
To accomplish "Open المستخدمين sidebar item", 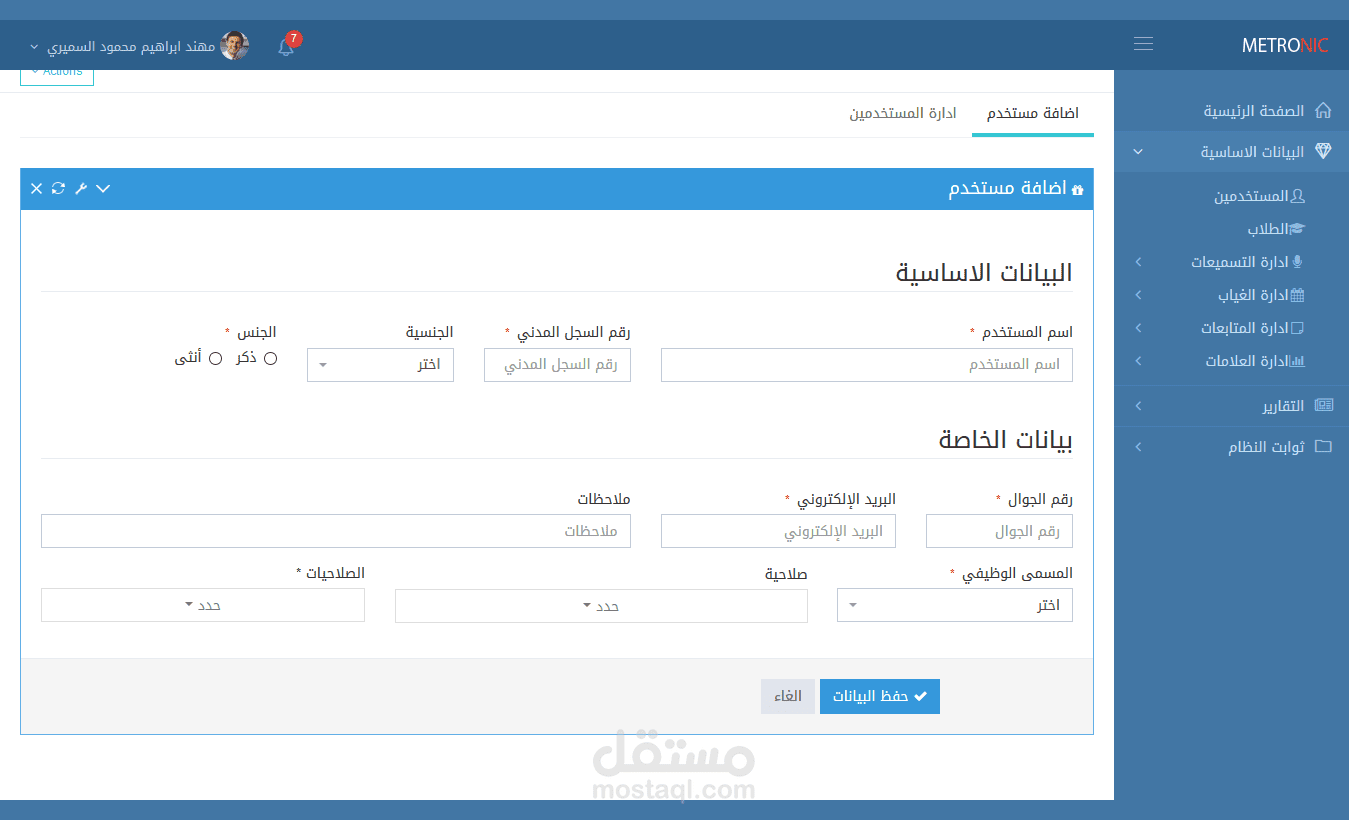I will 1231,196.
